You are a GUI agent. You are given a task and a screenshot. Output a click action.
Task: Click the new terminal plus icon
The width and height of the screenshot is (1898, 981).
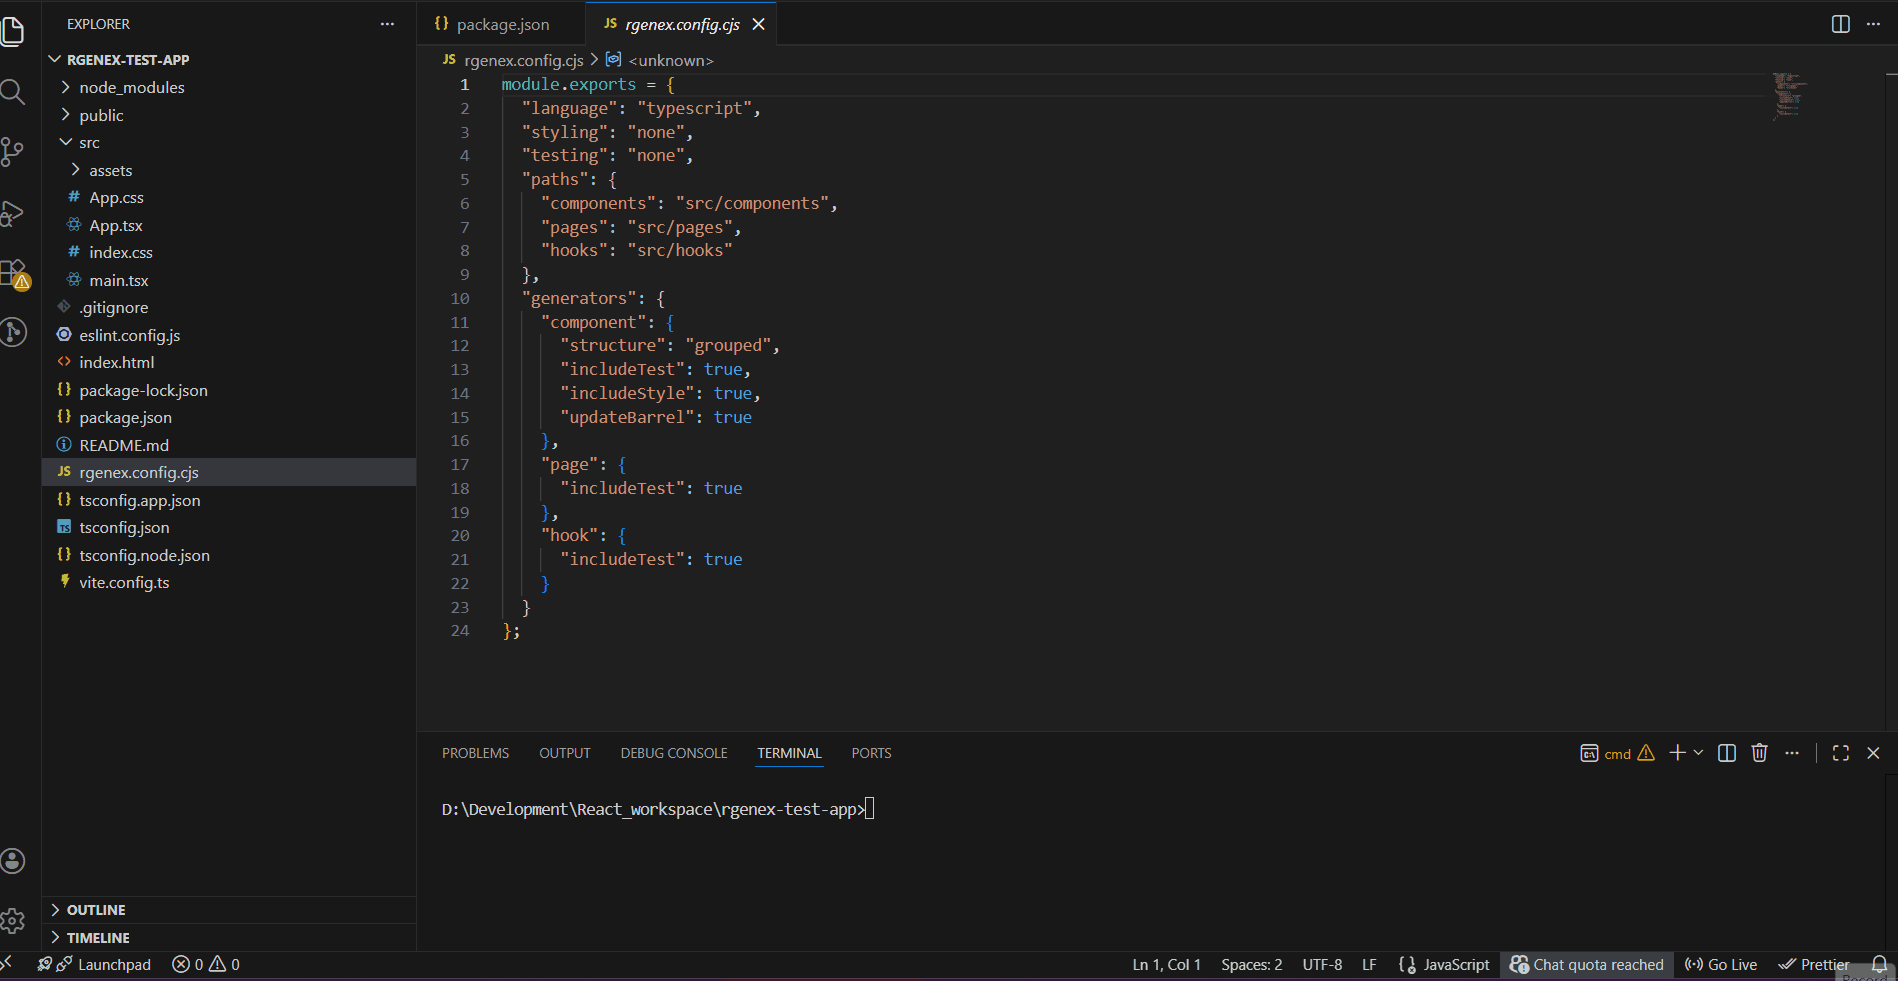[x=1677, y=753]
